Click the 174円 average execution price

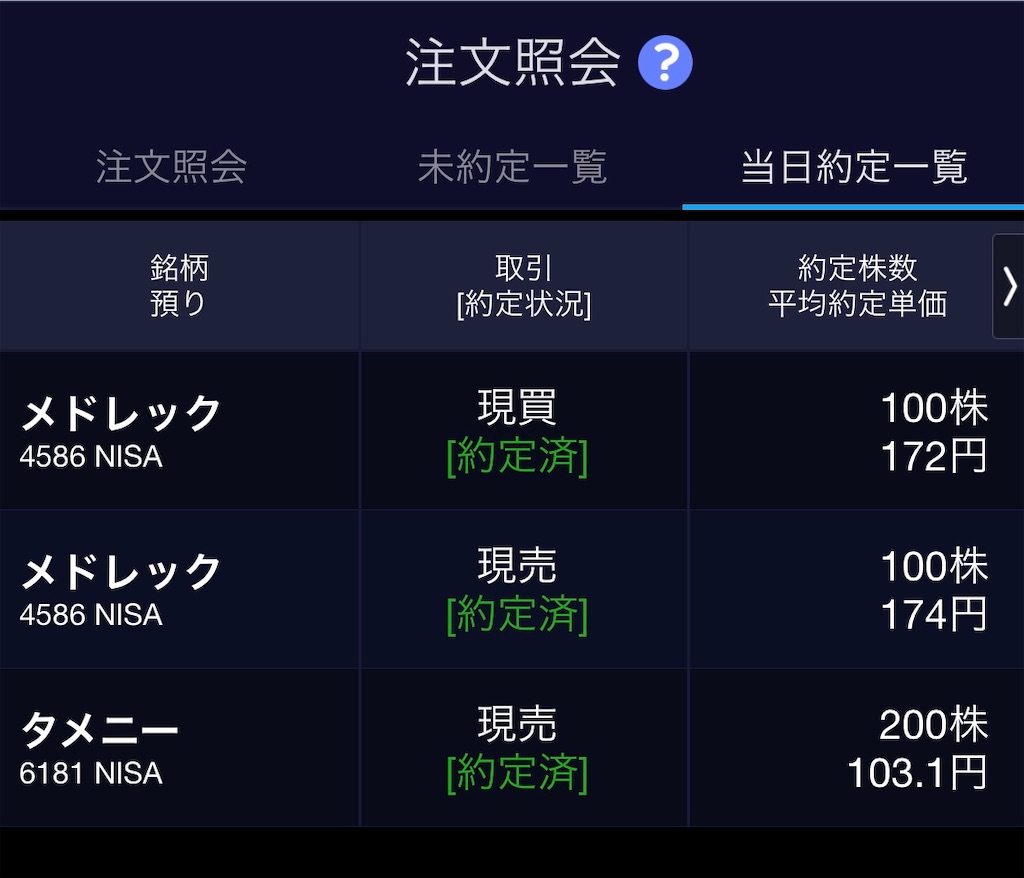click(x=934, y=617)
